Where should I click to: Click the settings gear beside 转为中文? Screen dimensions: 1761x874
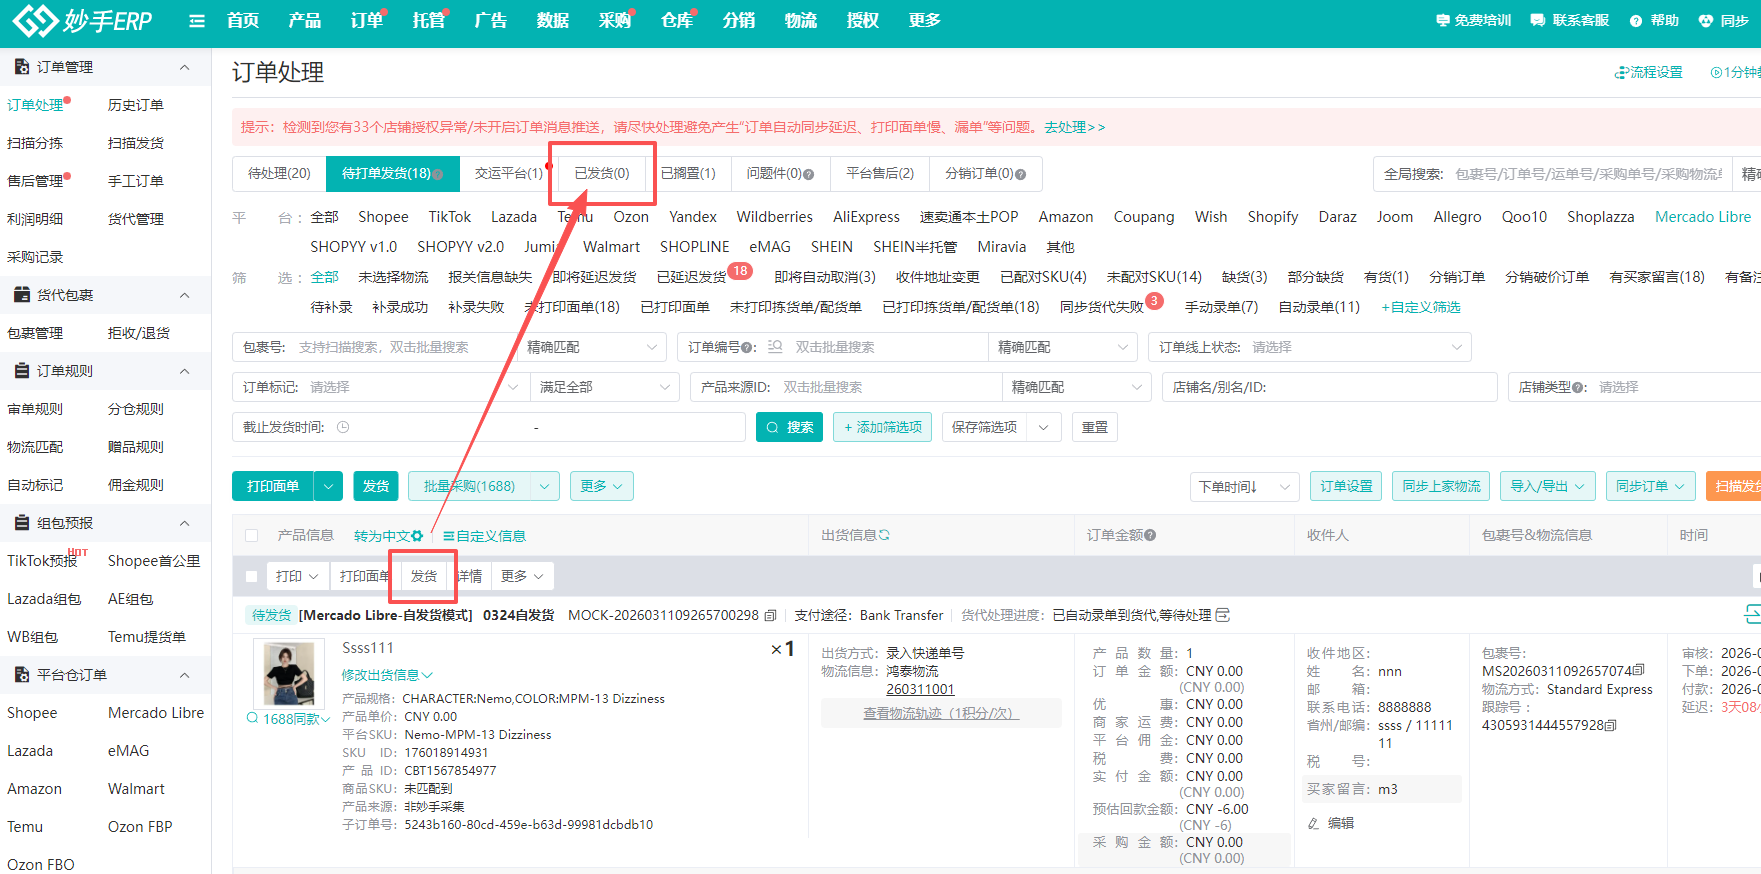417,536
